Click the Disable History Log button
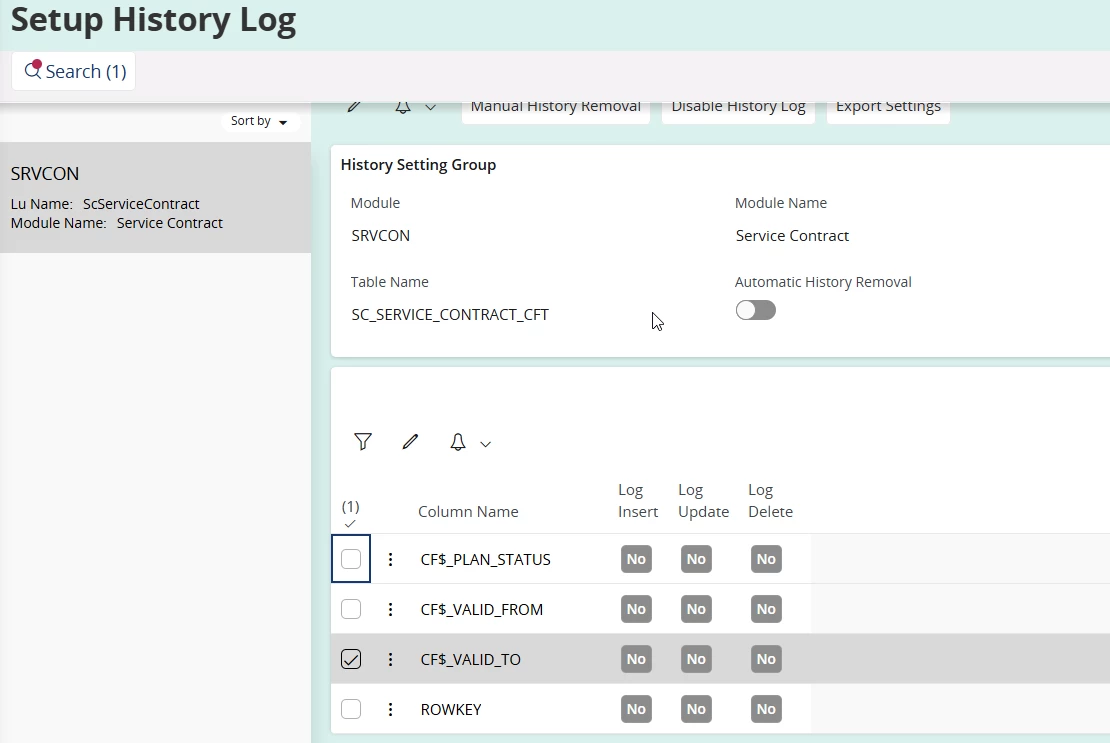This screenshot has width=1110, height=743. [738, 107]
